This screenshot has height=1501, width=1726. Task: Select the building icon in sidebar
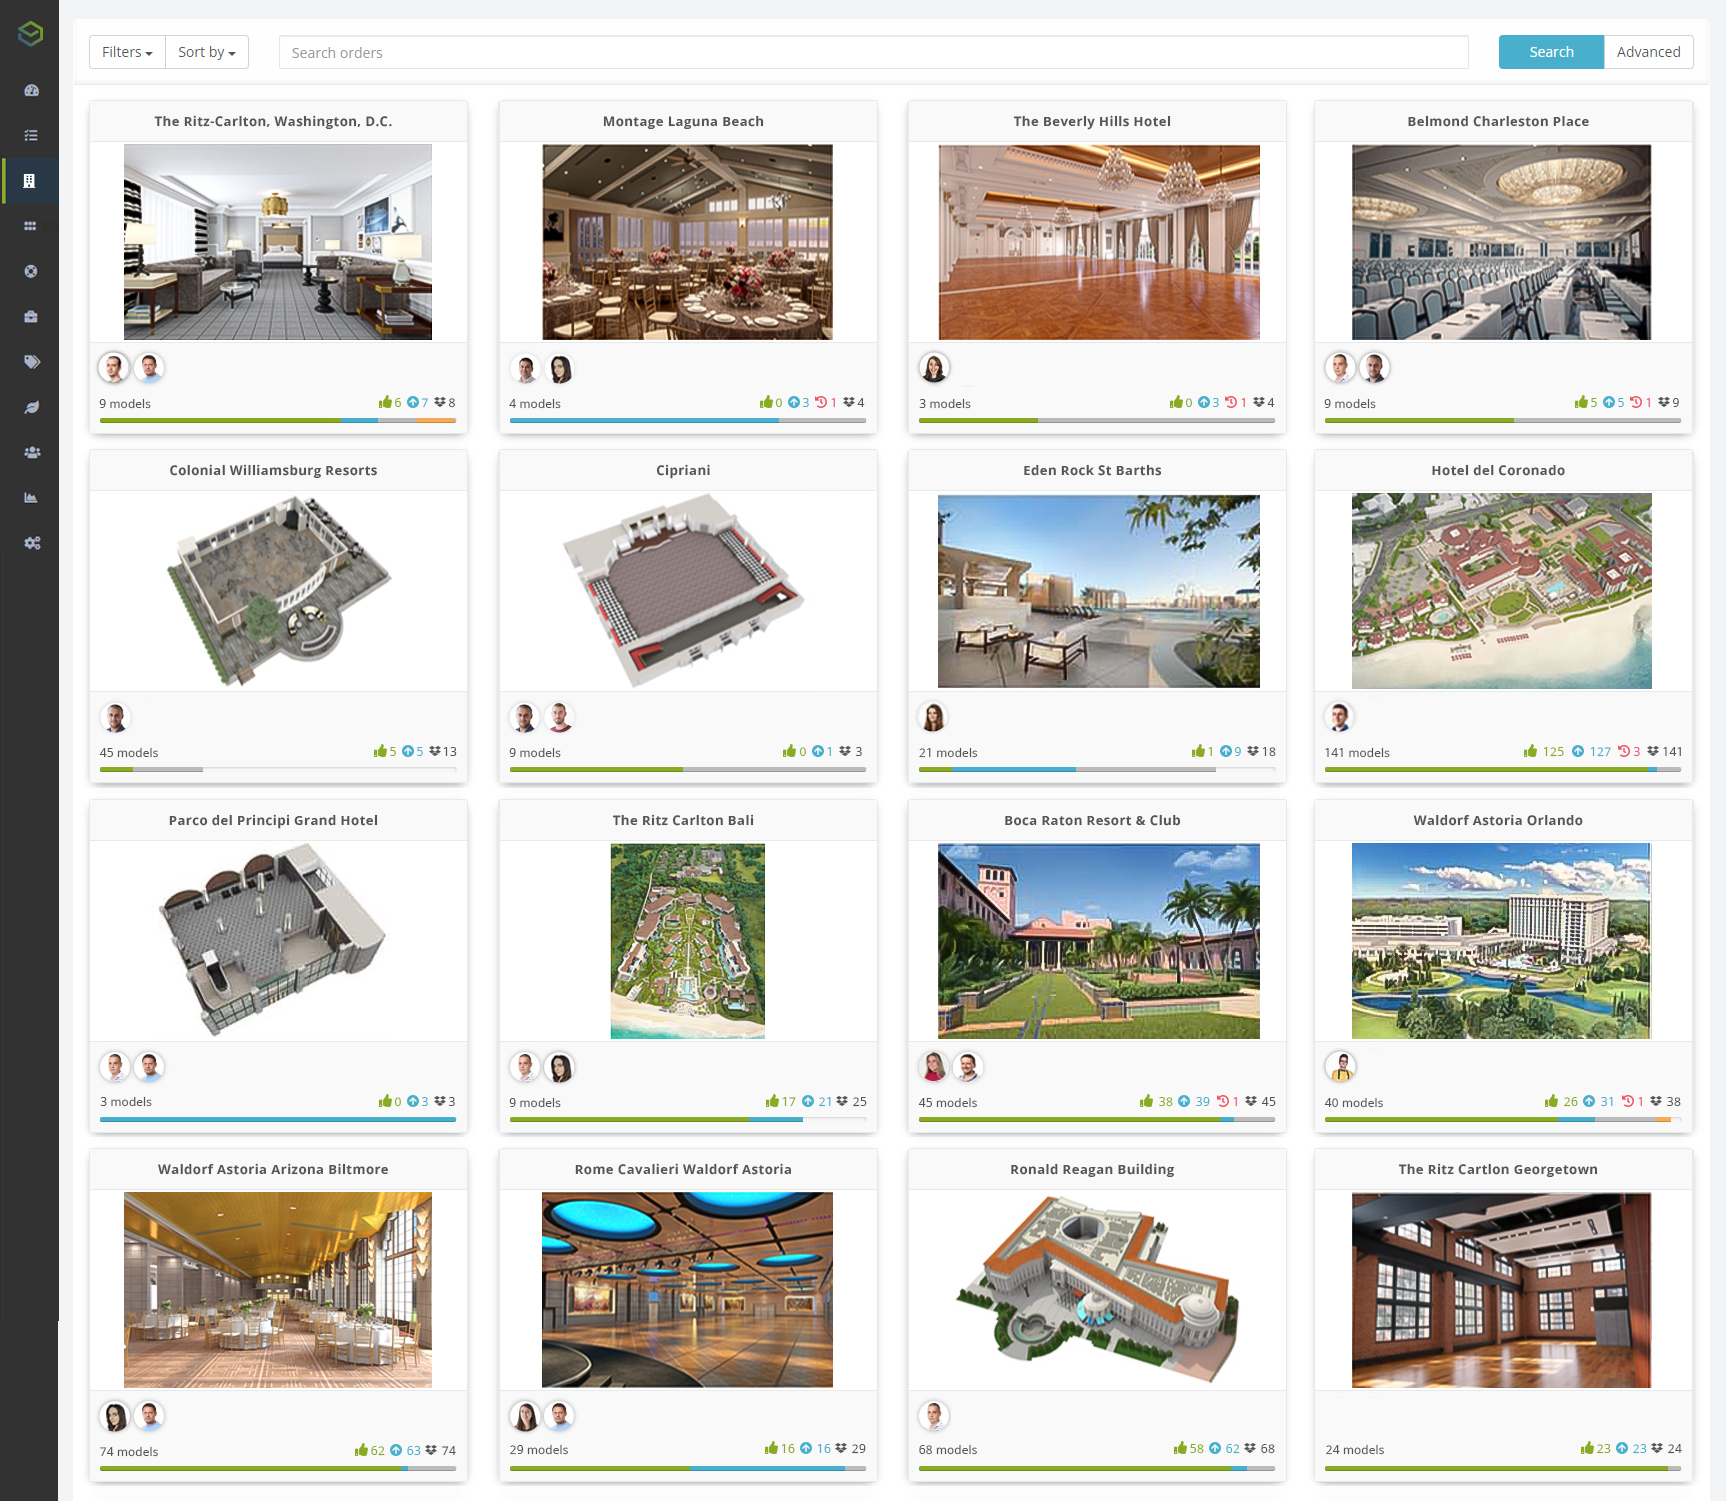pyautogui.click(x=30, y=181)
